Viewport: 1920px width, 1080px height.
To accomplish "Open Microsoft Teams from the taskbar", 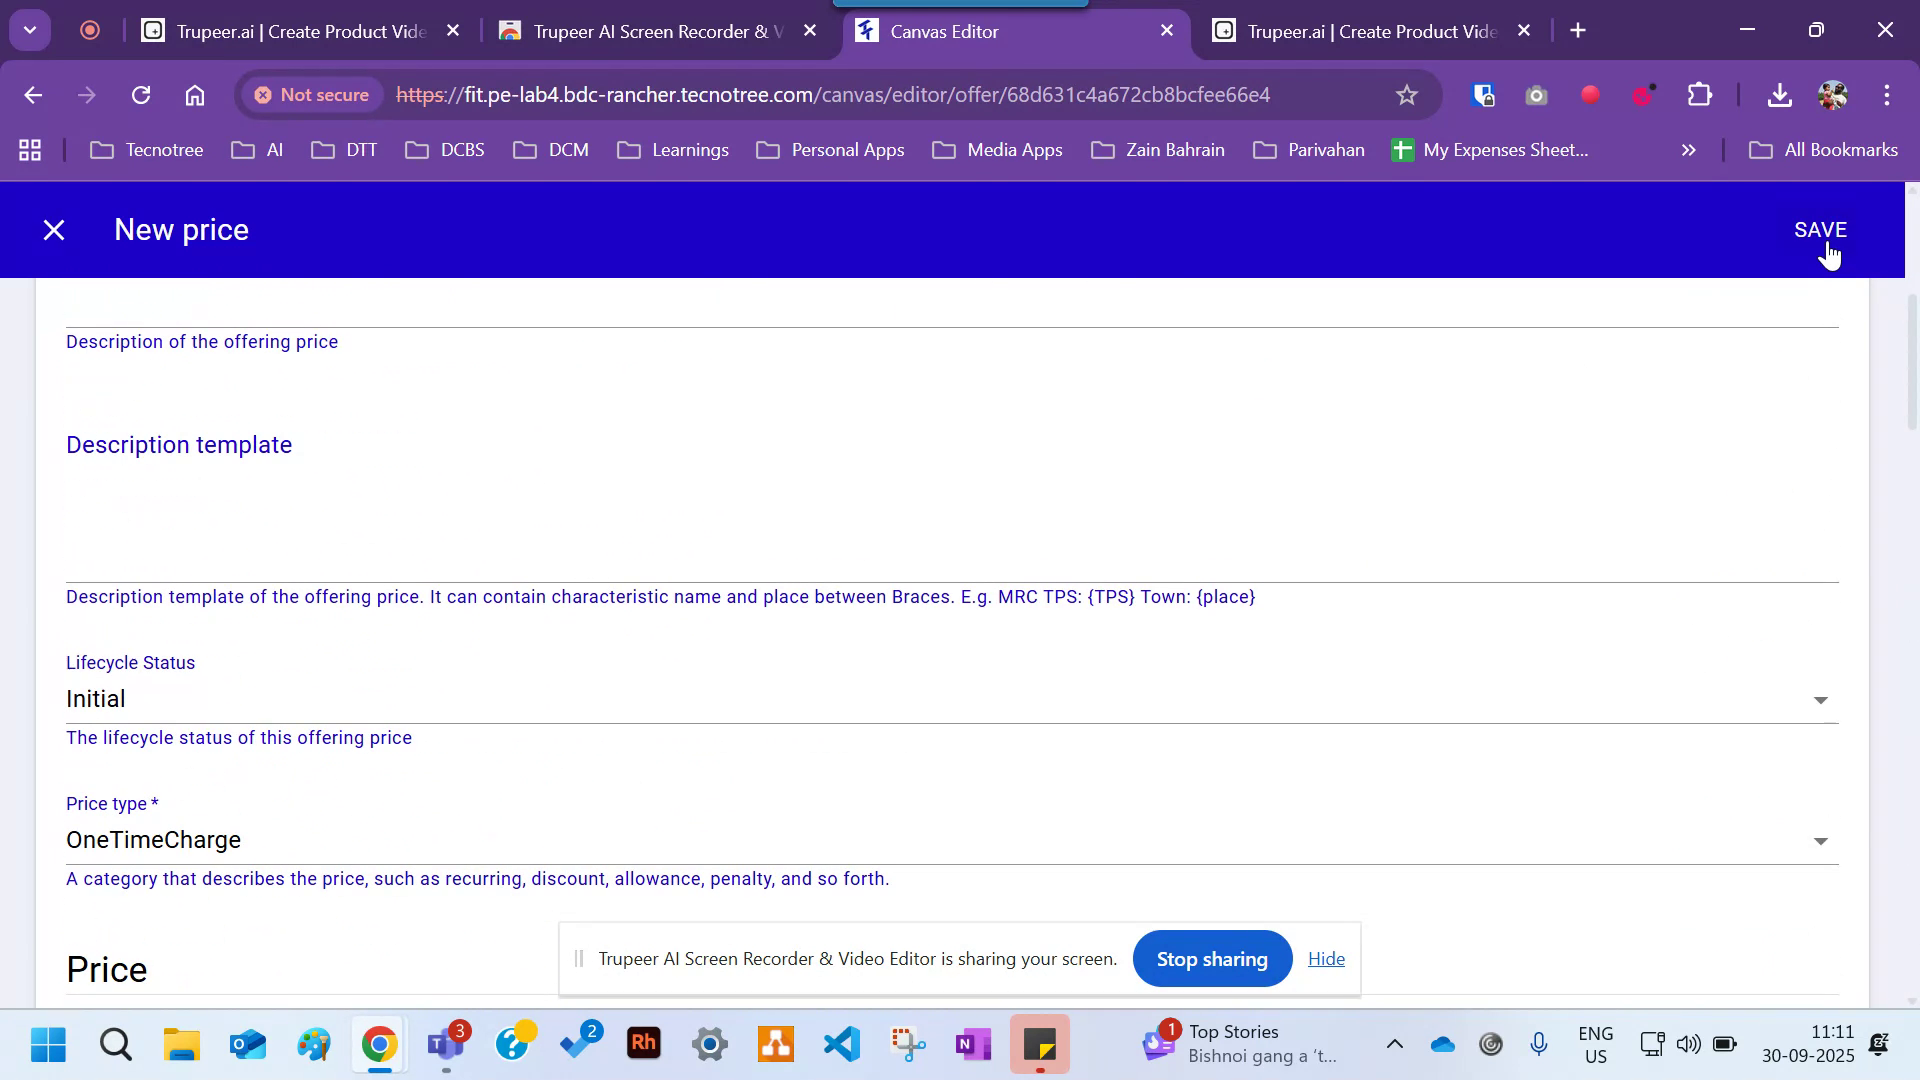I will point(446,1044).
